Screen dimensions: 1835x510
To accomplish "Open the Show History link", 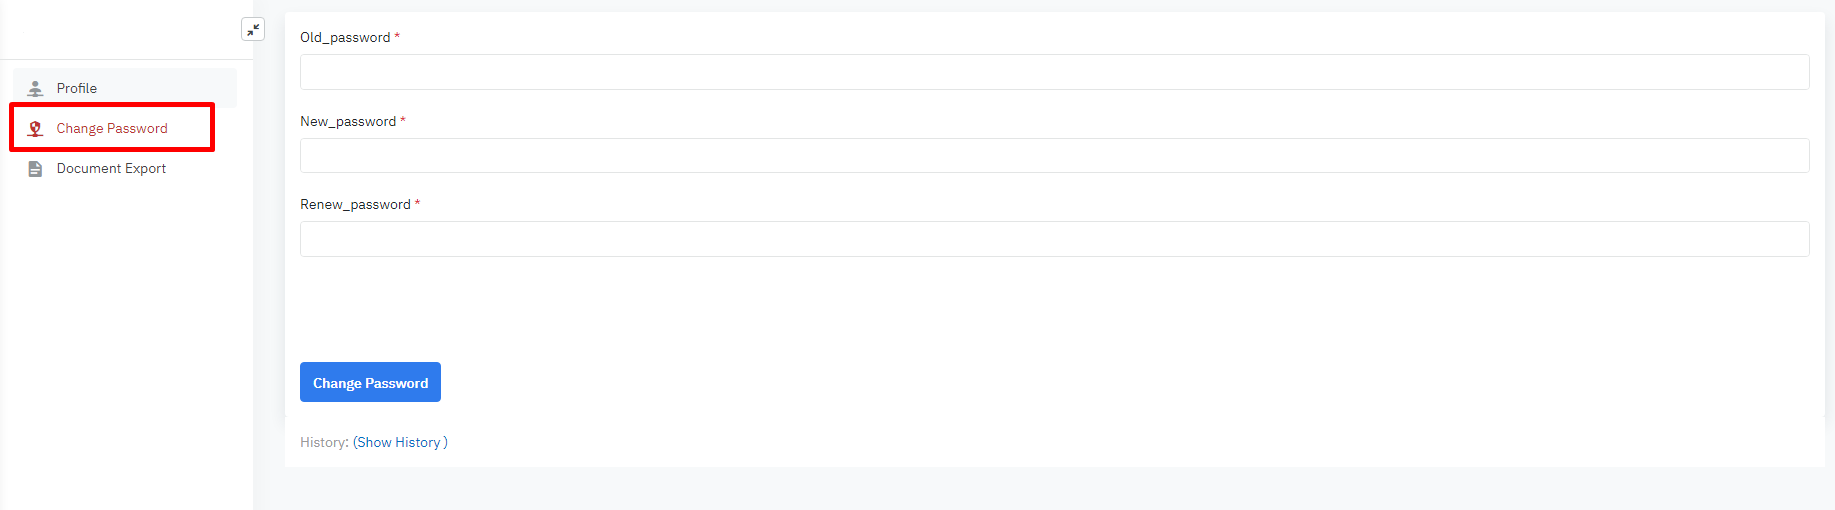I will pyautogui.click(x=400, y=442).
